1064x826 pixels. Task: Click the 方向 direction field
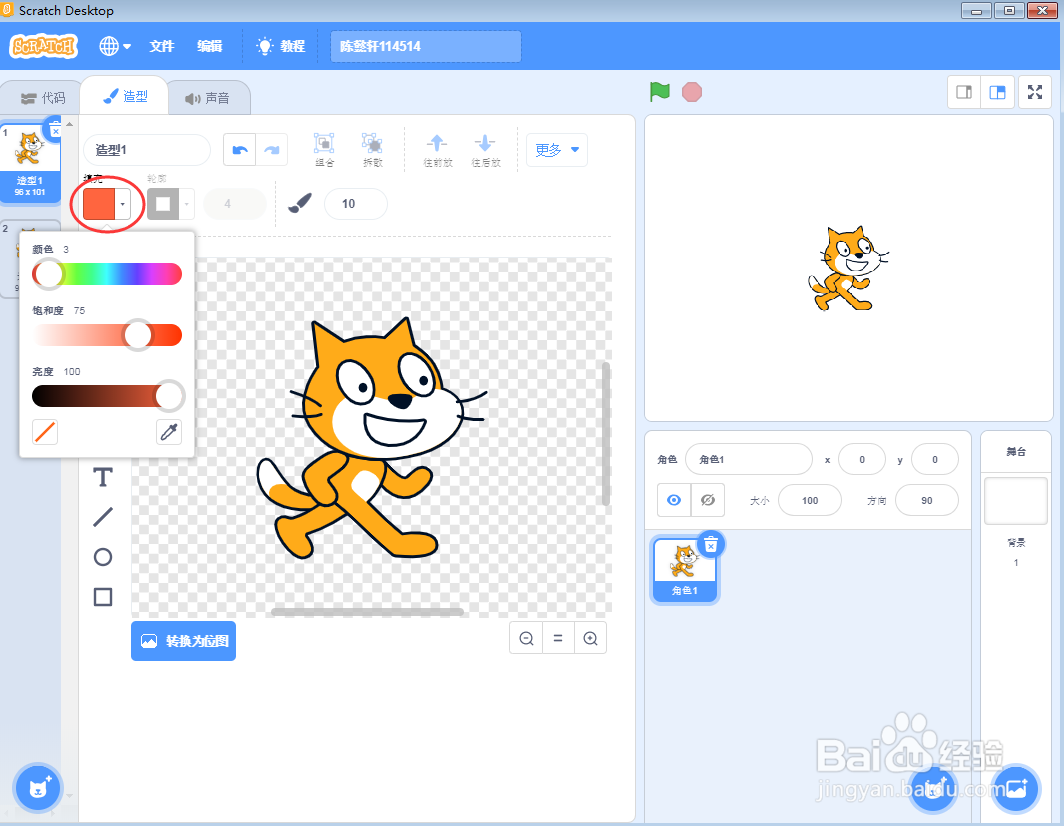[x=926, y=500]
